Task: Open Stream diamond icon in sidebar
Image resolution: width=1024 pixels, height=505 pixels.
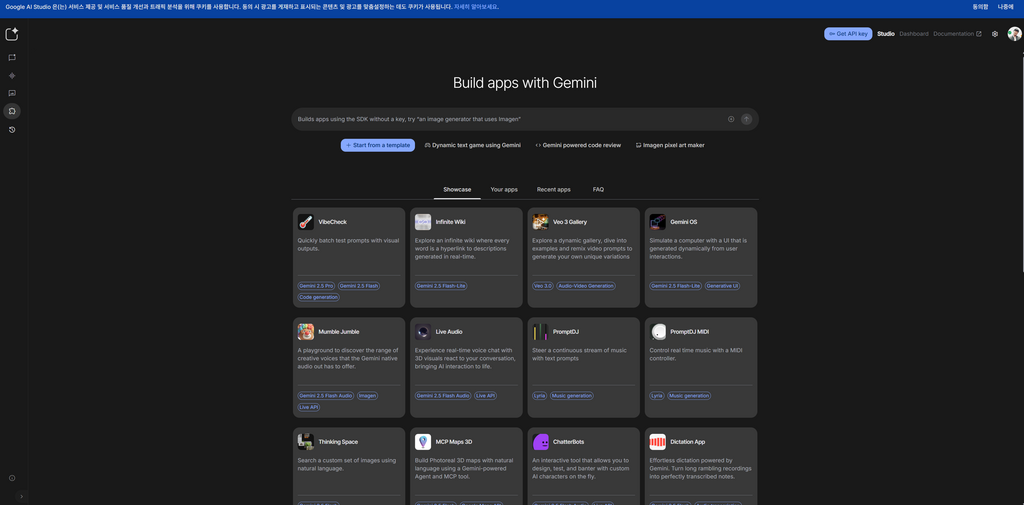Action: tap(12, 76)
